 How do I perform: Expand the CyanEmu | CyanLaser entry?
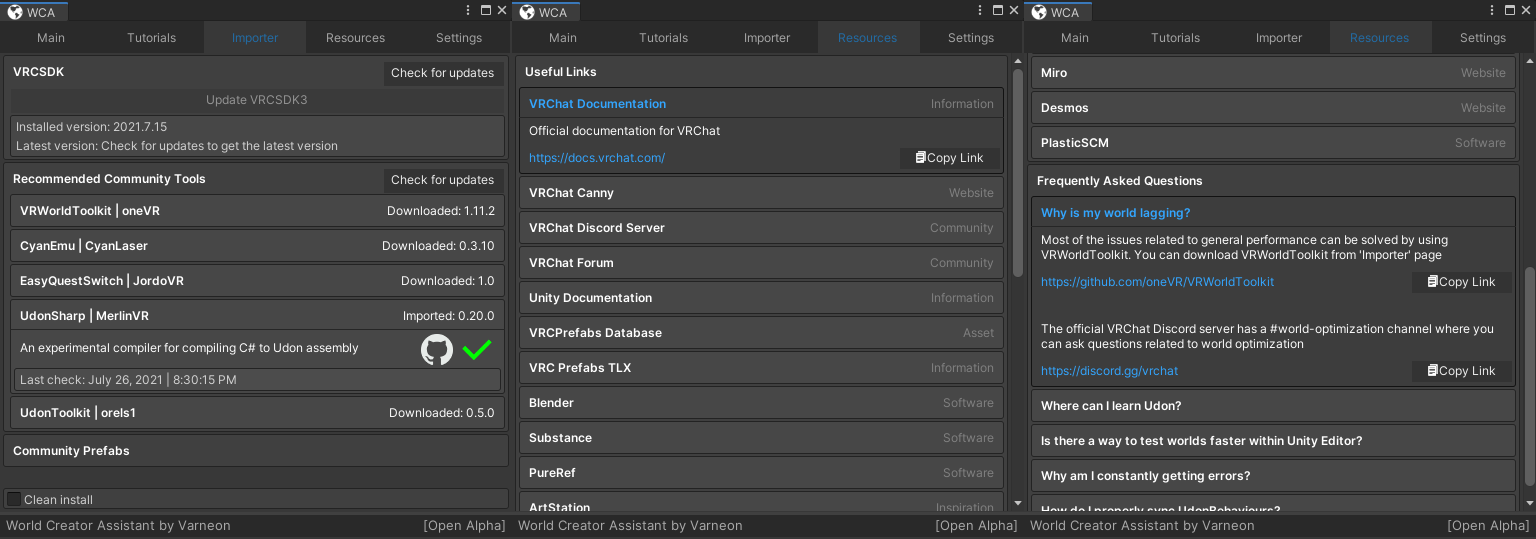coord(256,246)
